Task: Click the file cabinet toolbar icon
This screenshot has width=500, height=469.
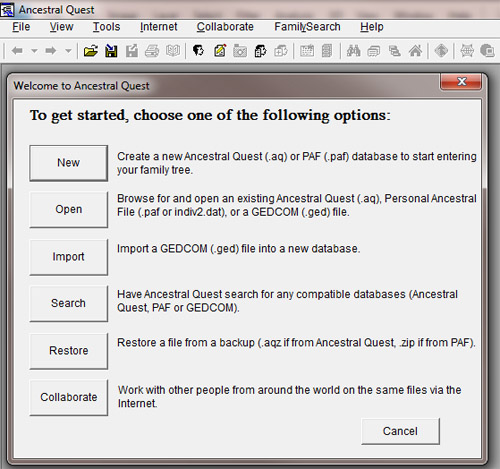Action: pos(327,51)
